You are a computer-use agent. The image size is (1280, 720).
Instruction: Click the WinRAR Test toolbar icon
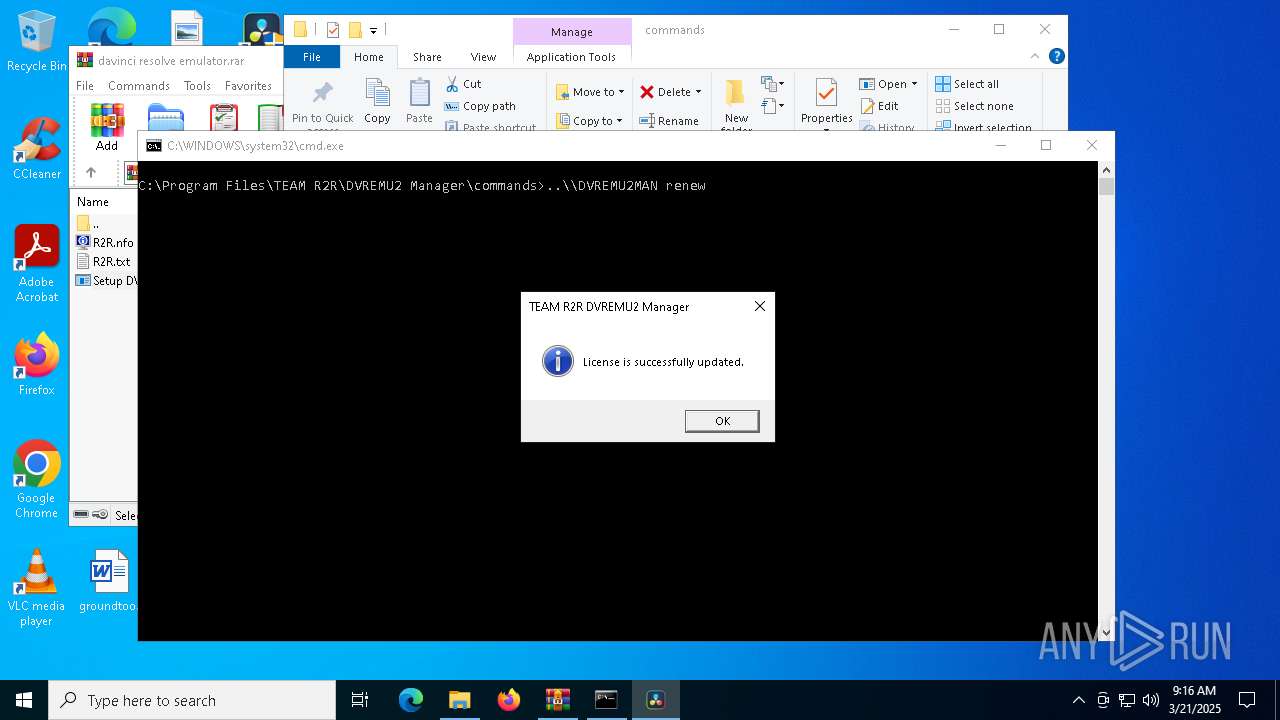pos(224,120)
